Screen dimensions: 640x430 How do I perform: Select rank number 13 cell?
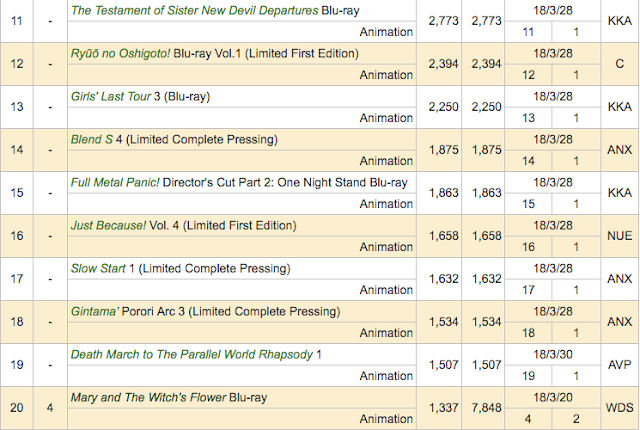[x=17, y=107]
